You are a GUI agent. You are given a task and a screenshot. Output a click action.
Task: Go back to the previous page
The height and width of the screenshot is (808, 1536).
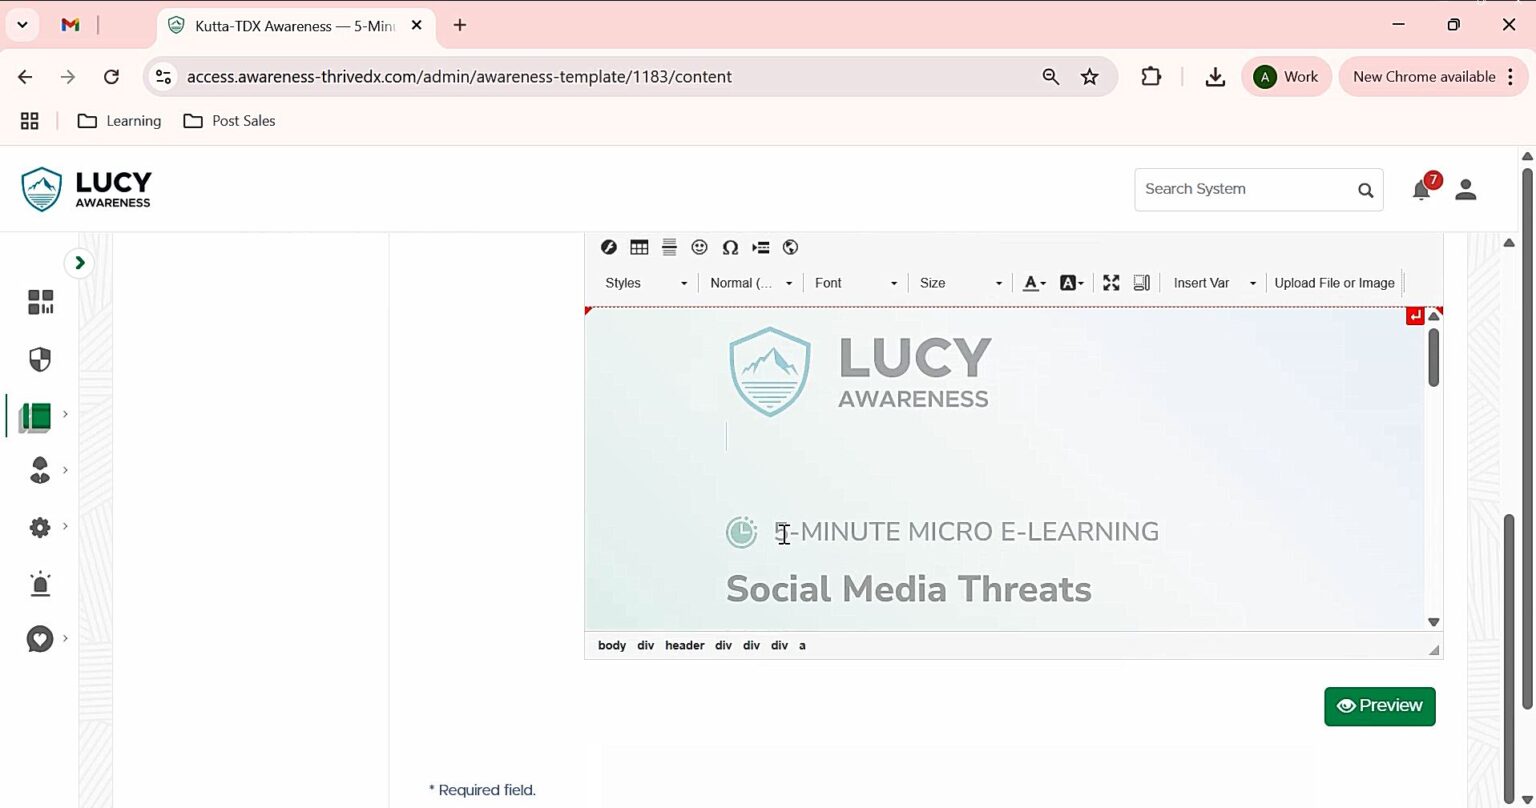pyautogui.click(x=25, y=77)
